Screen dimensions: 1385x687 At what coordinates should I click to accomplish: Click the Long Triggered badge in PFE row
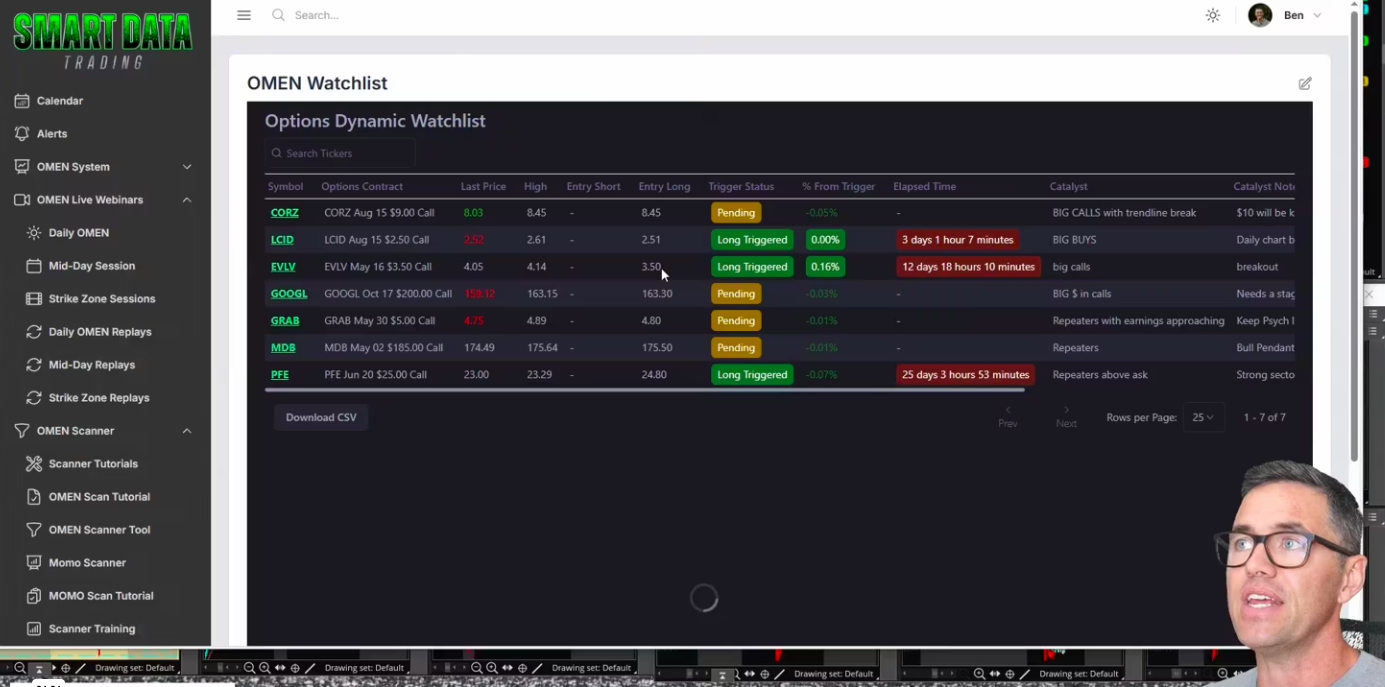752,375
